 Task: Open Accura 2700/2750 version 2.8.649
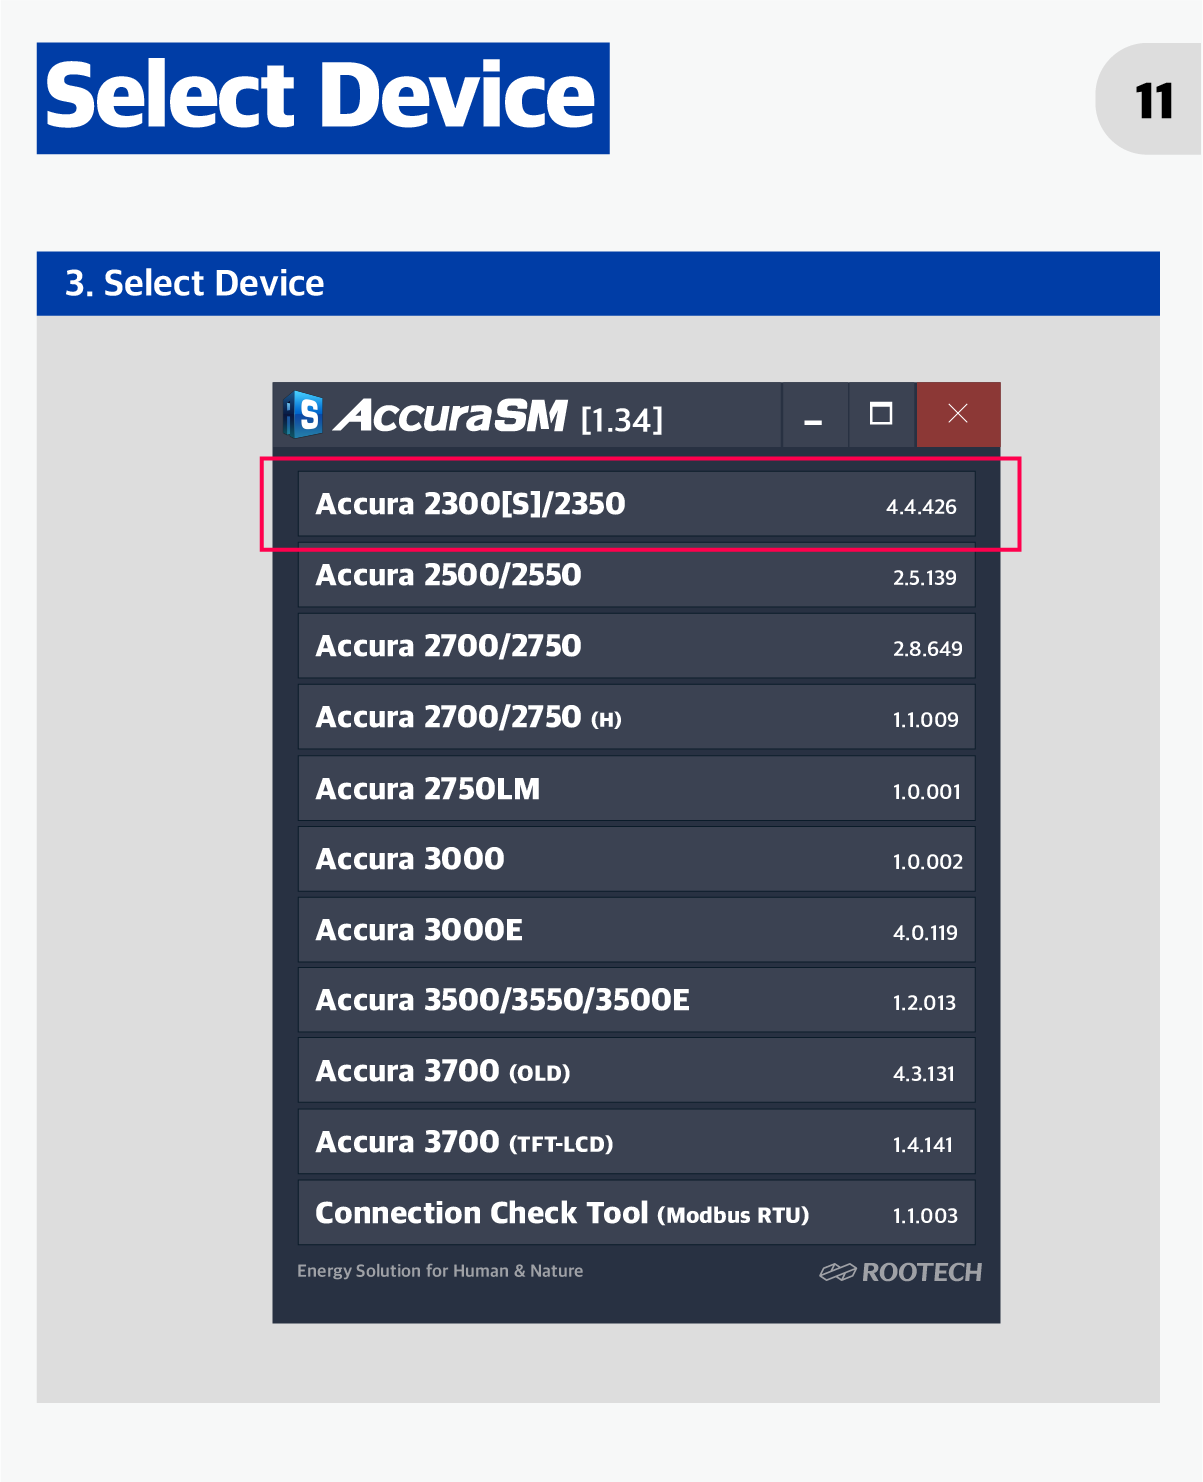[x=636, y=647]
